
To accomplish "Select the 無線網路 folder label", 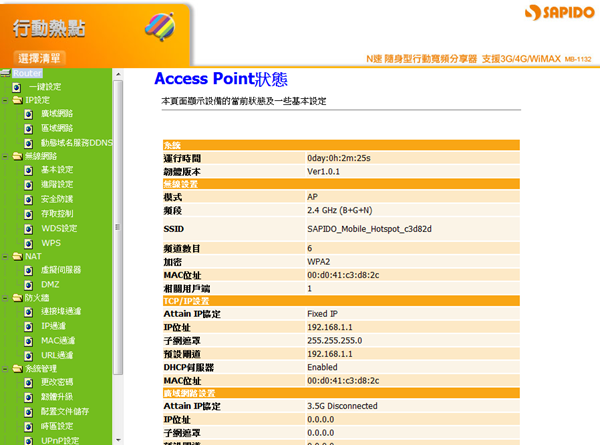I will pos(41,156).
